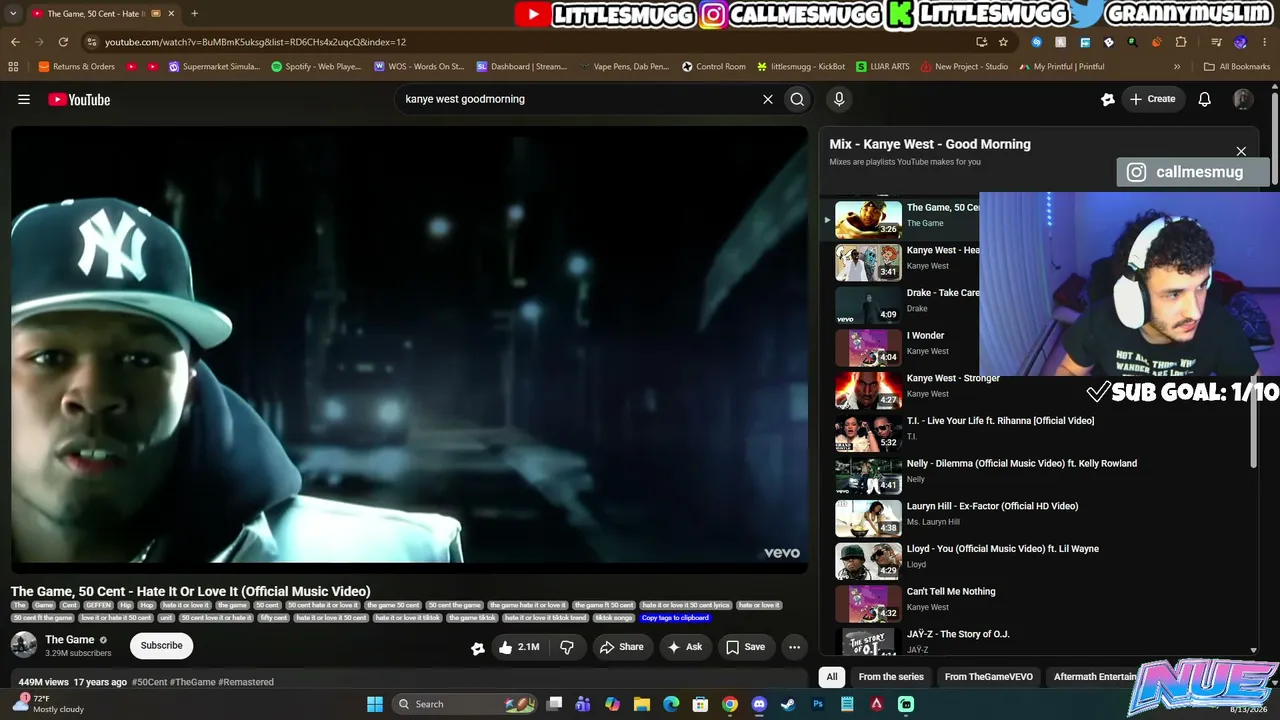Open the Spotify - Web Player bookmark
This screenshot has width=1280, height=720.
point(316,67)
